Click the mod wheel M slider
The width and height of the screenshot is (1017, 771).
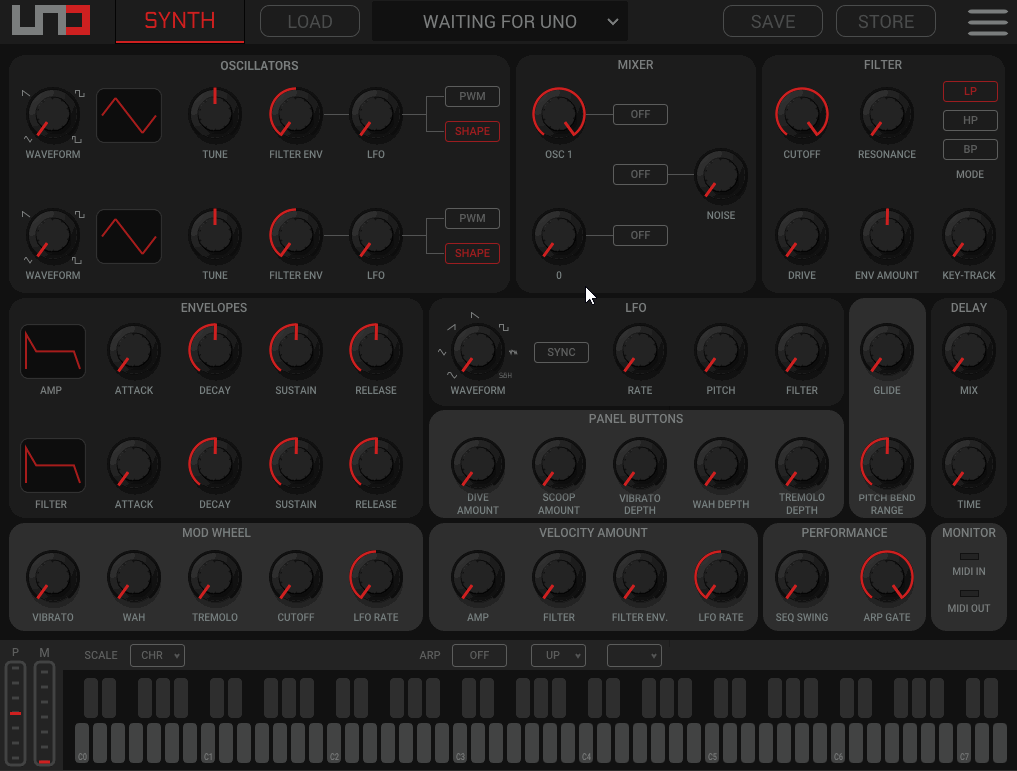44,713
